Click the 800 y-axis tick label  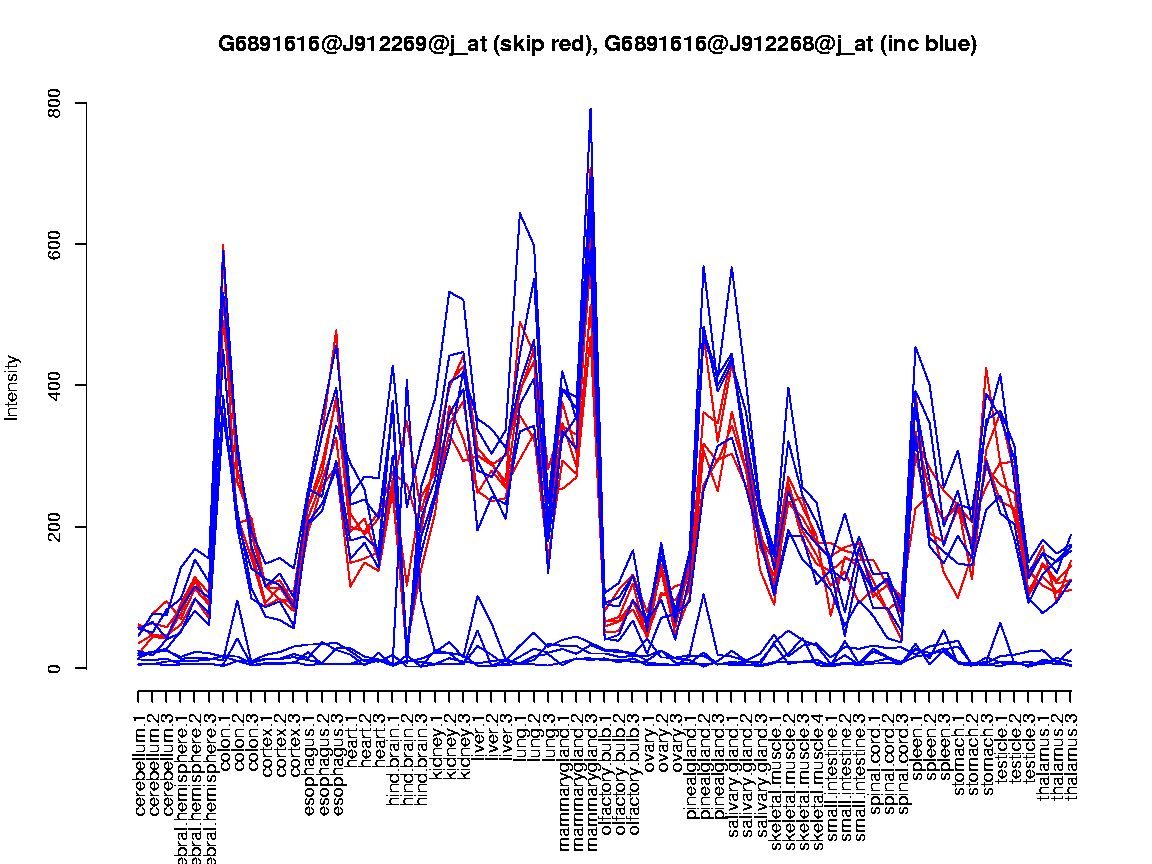55,103
